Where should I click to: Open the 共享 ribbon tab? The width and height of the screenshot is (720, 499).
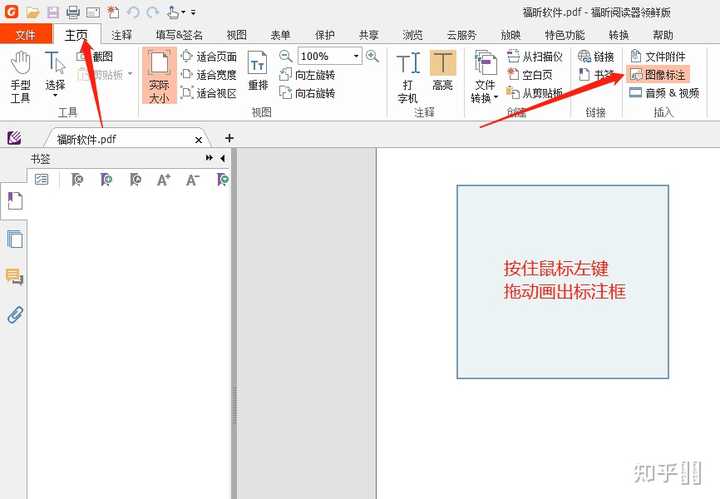[x=369, y=35]
